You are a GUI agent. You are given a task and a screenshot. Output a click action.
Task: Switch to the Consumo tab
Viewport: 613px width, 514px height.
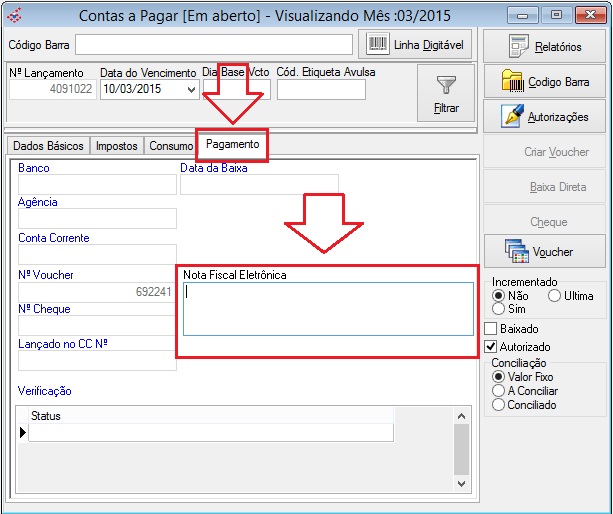[x=170, y=146]
